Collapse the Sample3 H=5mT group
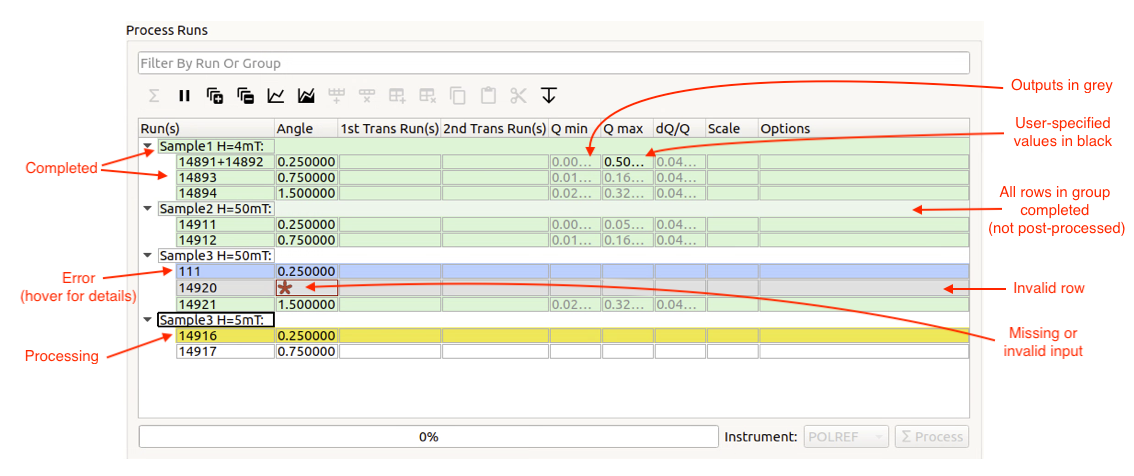Viewport: 1134px width, 476px height. (x=149, y=320)
